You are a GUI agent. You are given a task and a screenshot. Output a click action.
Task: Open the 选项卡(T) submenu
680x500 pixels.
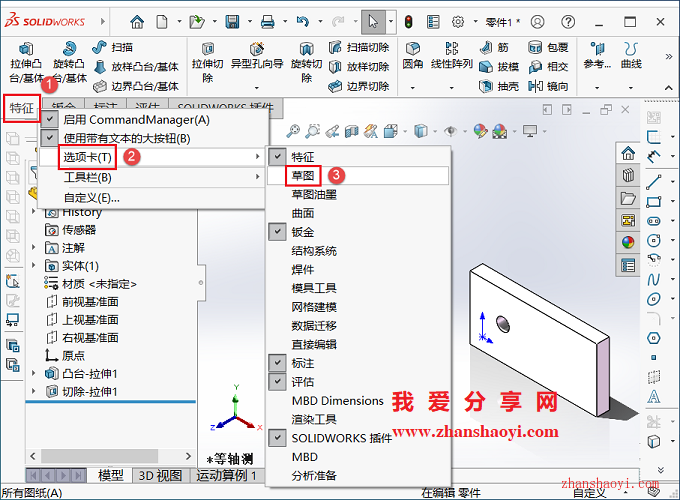click(152, 157)
